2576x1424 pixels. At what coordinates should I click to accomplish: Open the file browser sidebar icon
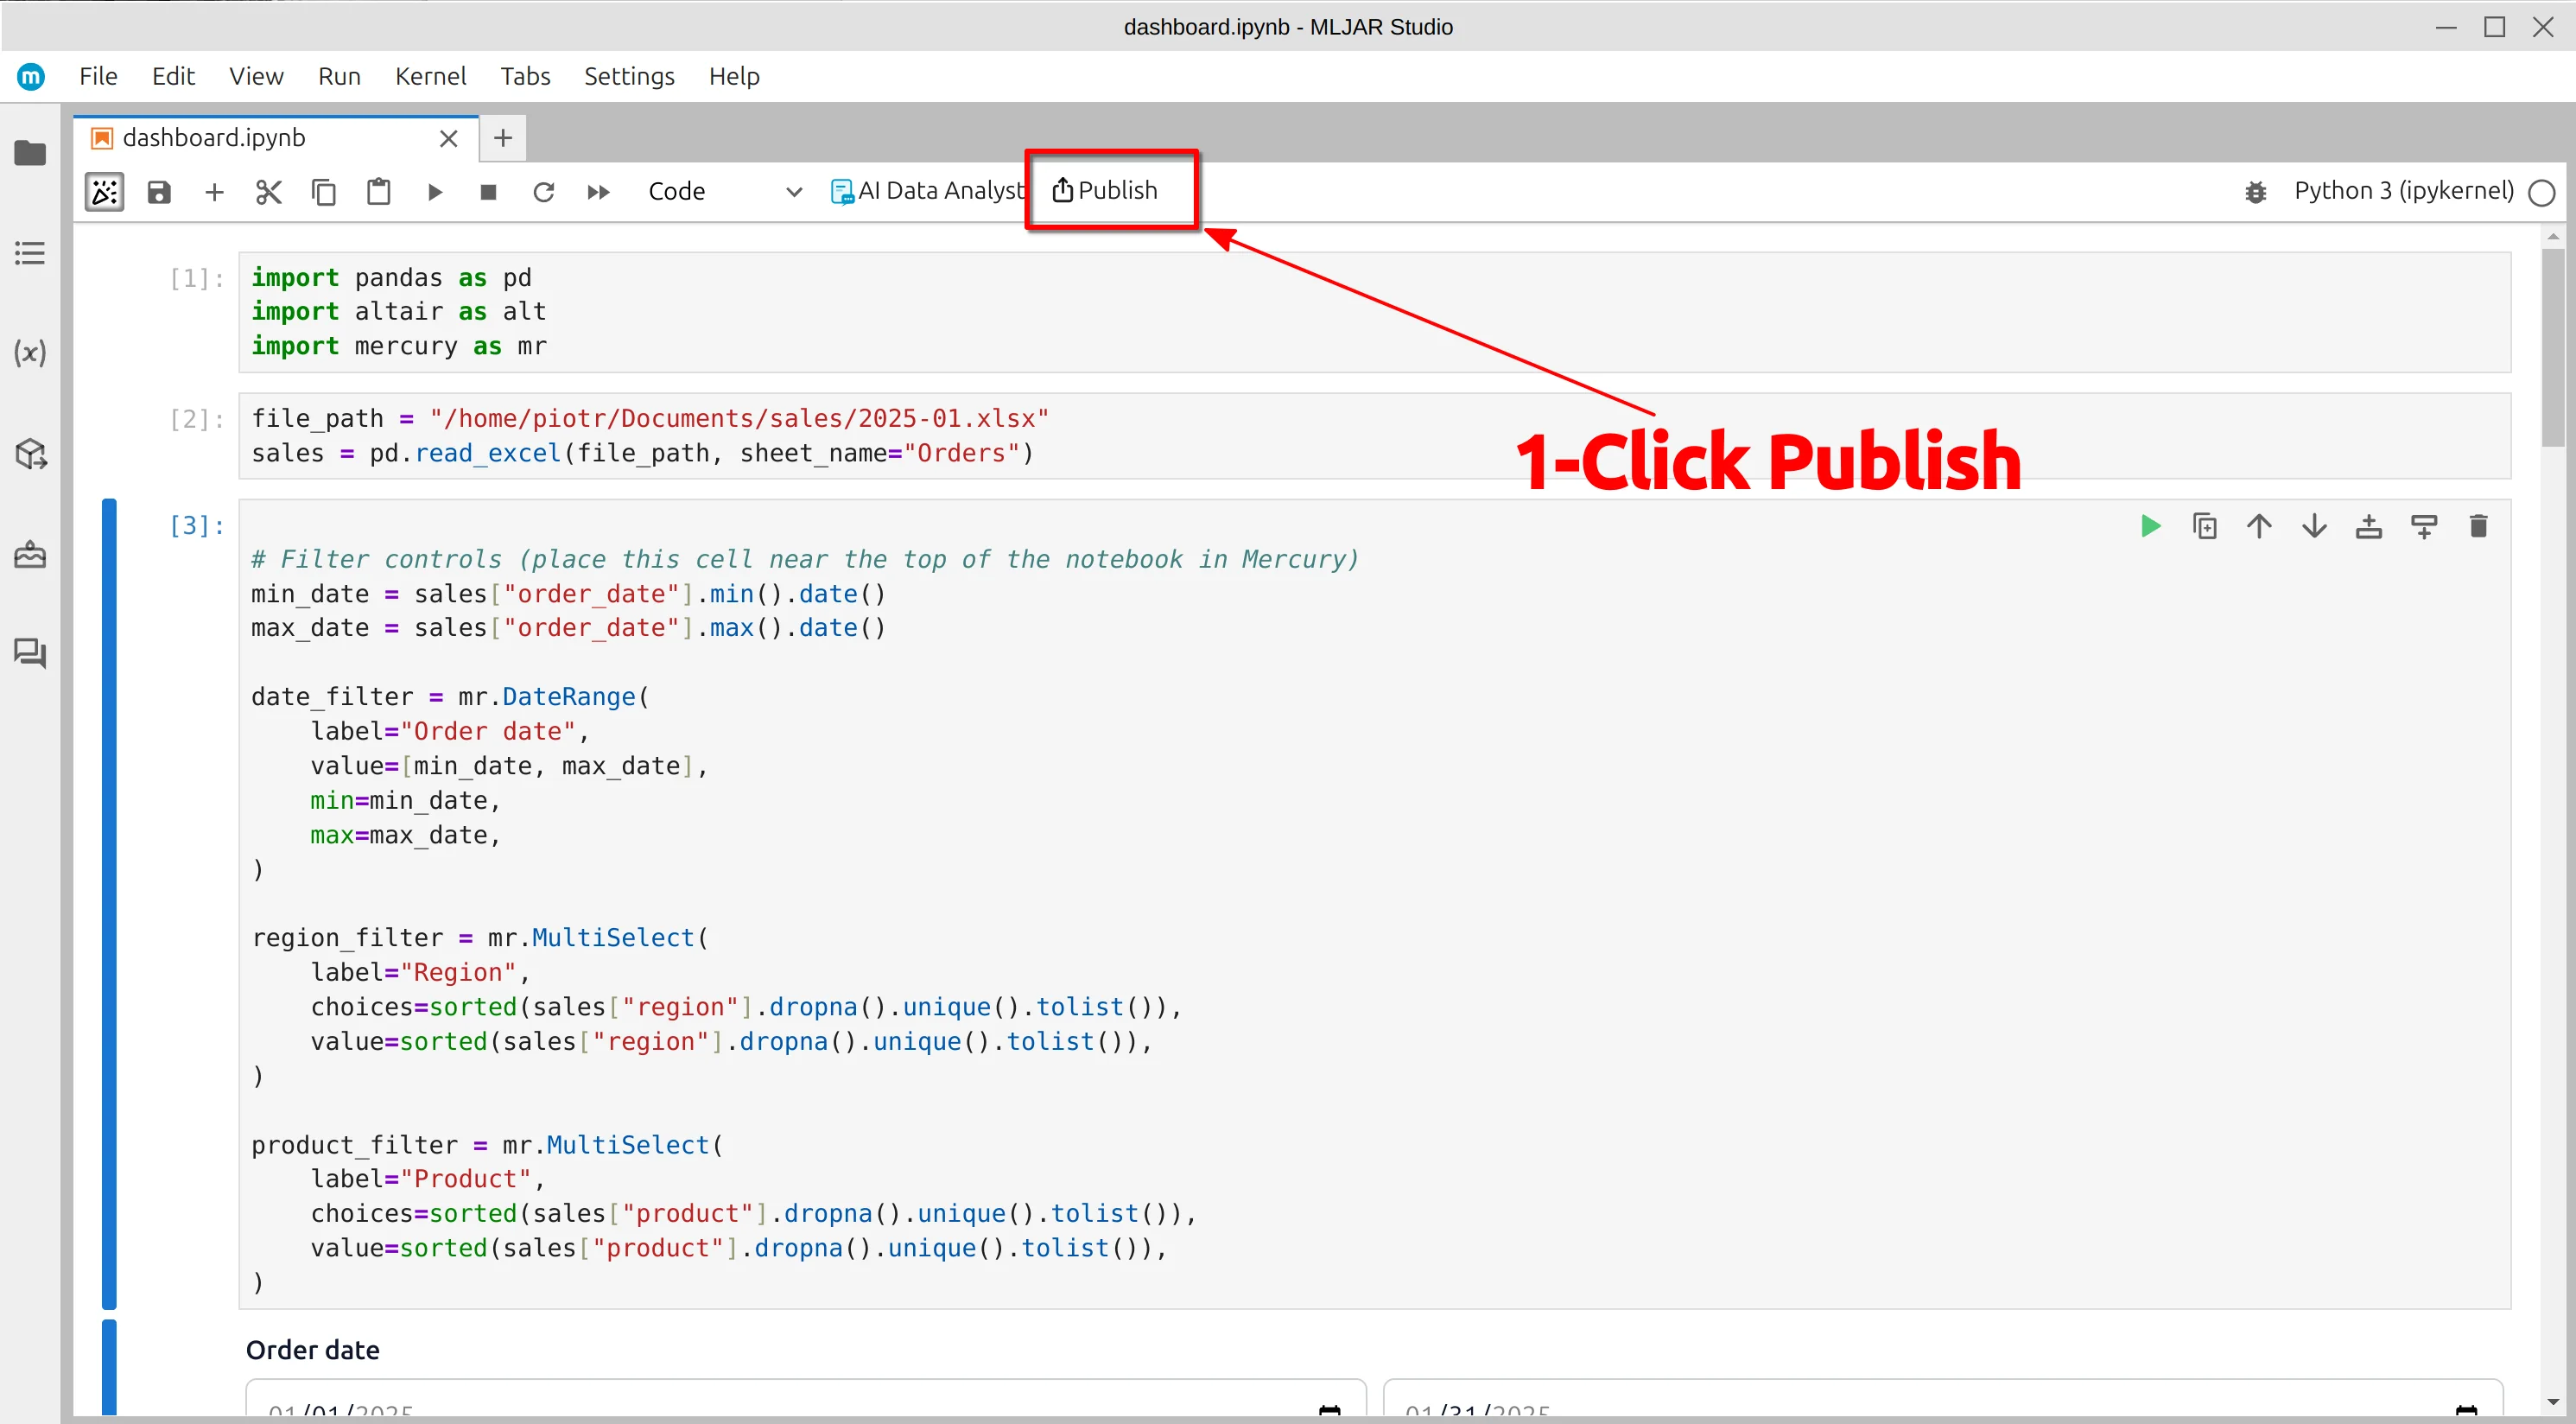coord(30,153)
